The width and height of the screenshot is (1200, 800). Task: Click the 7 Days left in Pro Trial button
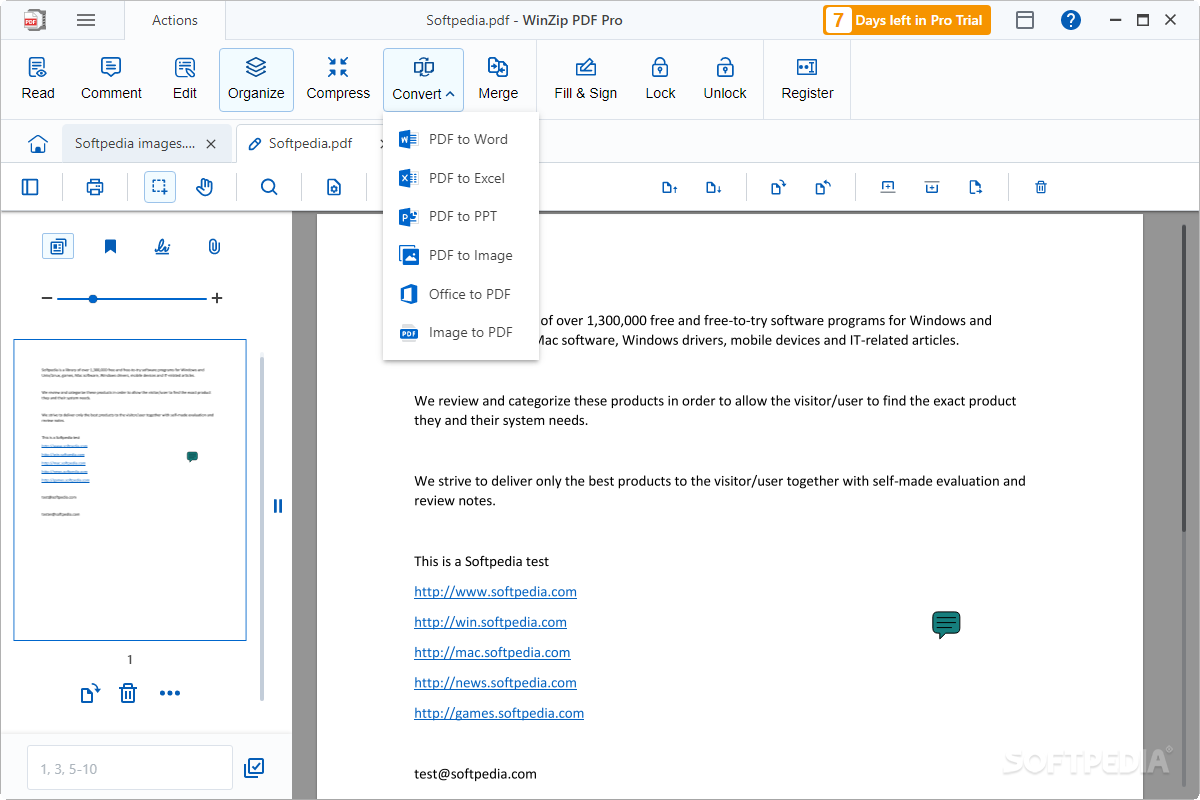point(907,20)
